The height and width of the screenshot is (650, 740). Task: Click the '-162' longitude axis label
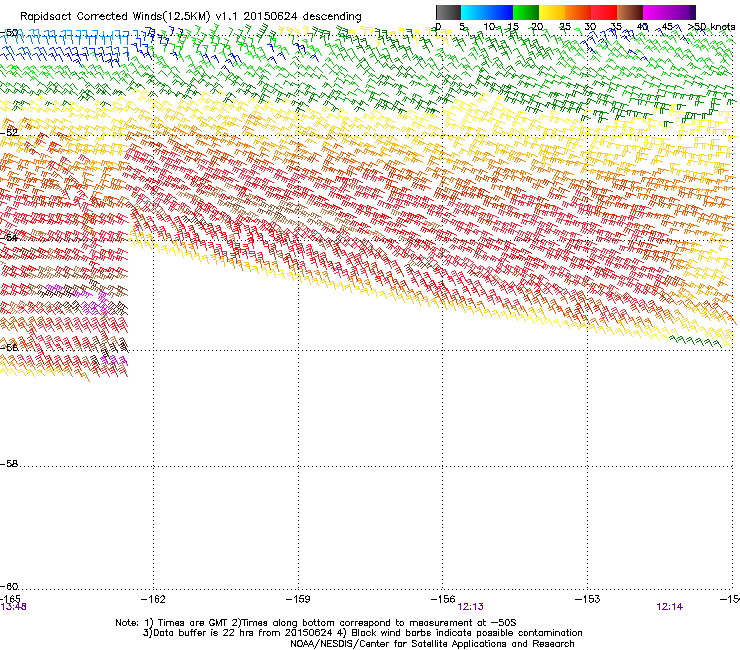pos(154,599)
